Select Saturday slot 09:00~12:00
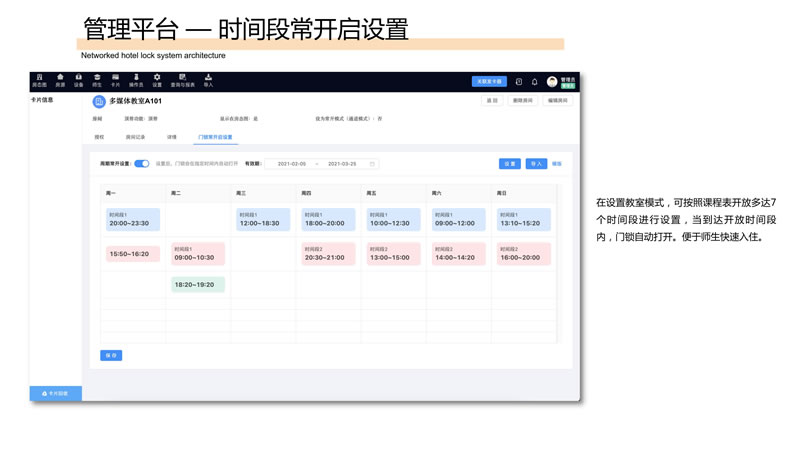 (x=458, y=219)
